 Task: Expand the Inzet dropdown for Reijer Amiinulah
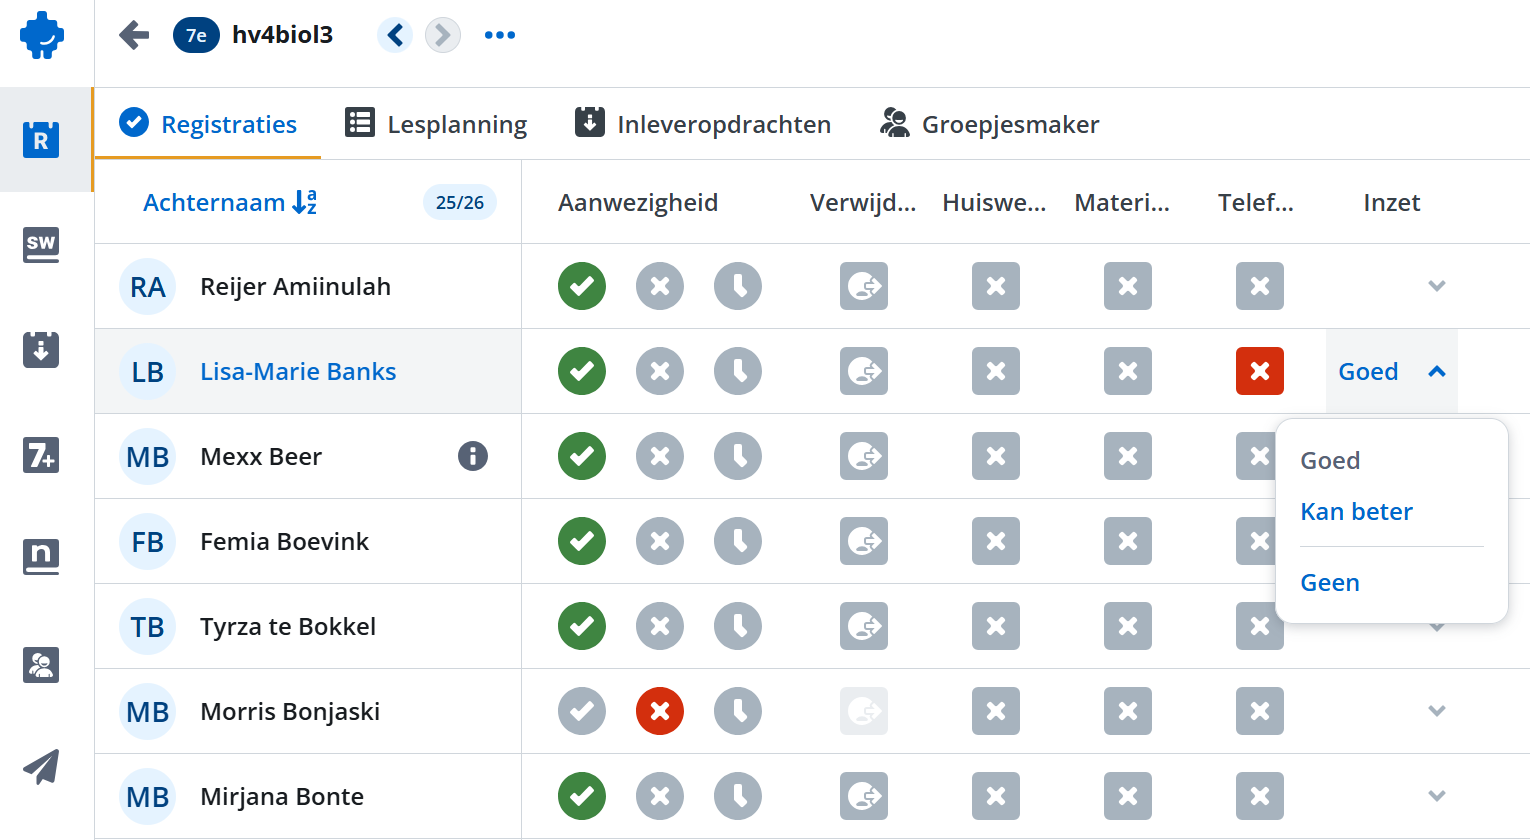tap(1437, 286)
